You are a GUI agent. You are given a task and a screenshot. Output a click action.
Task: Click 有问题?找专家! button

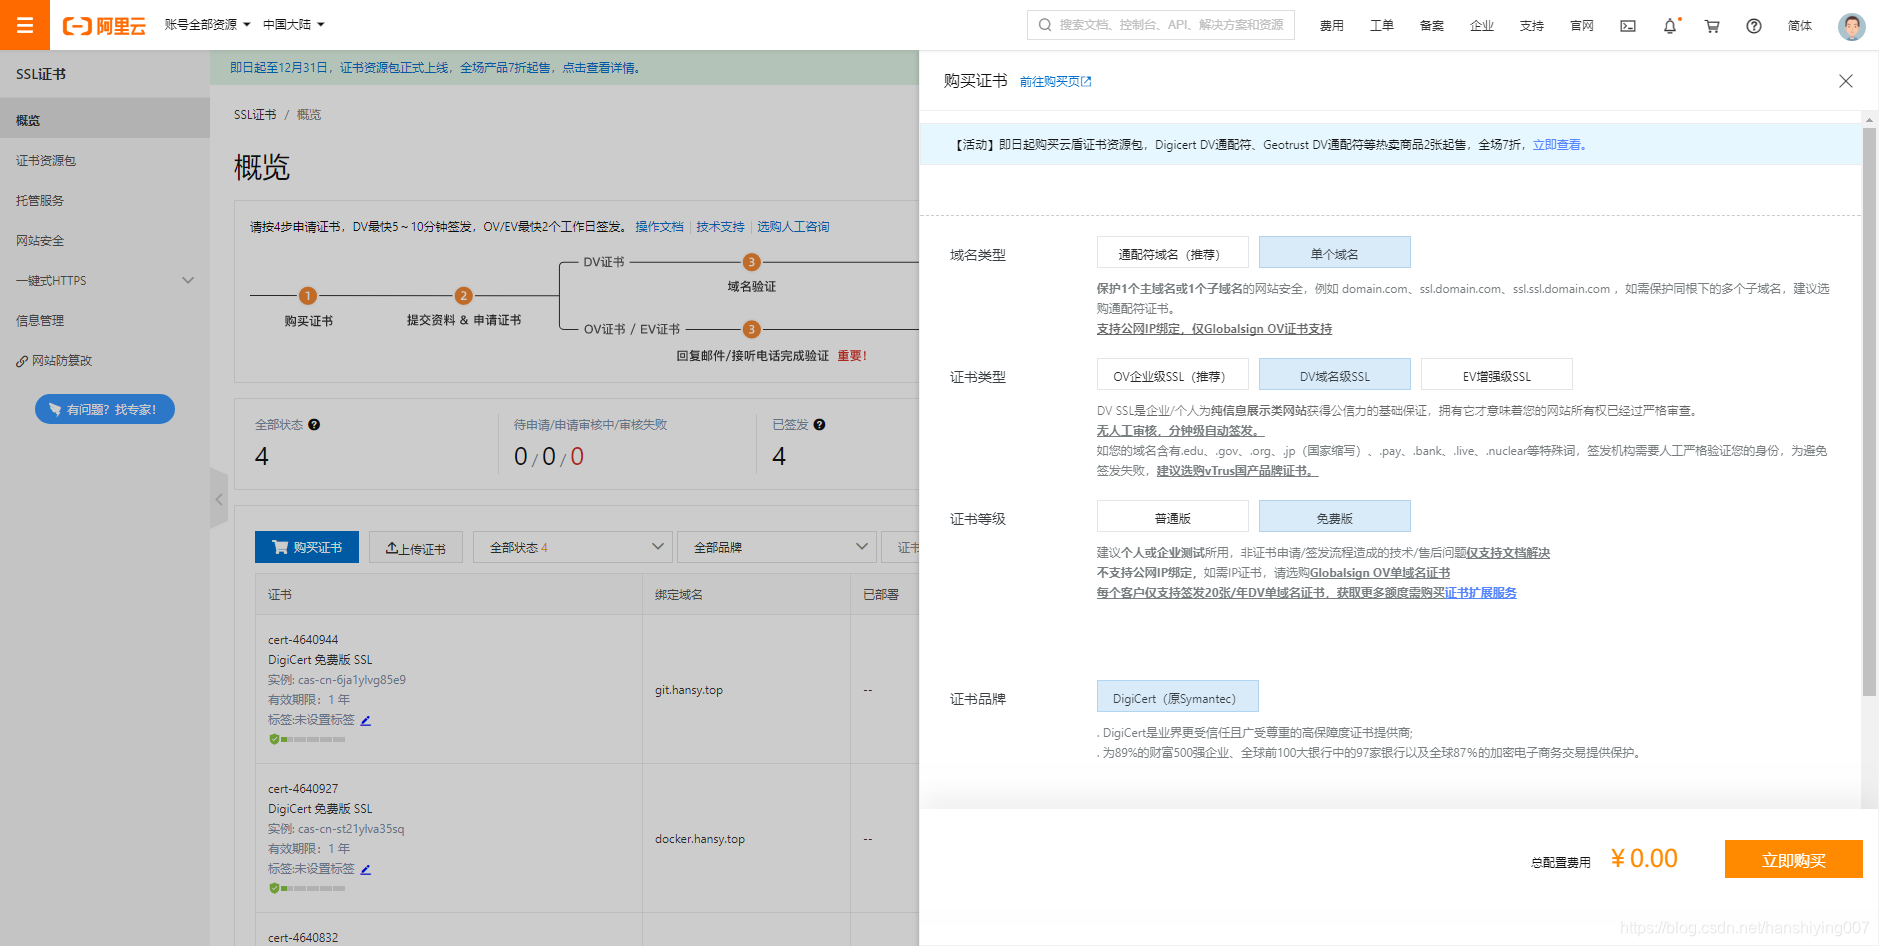[105, 409]
